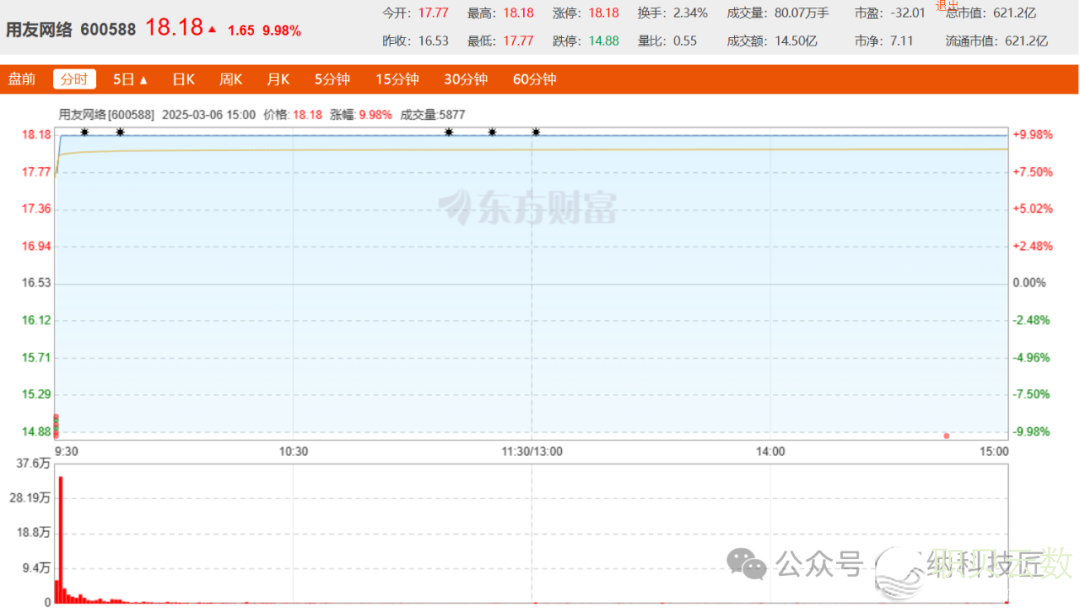Screen dimensions: 1080x608
Task: Click the 15:00 time axis label
Action: [994, 452]
